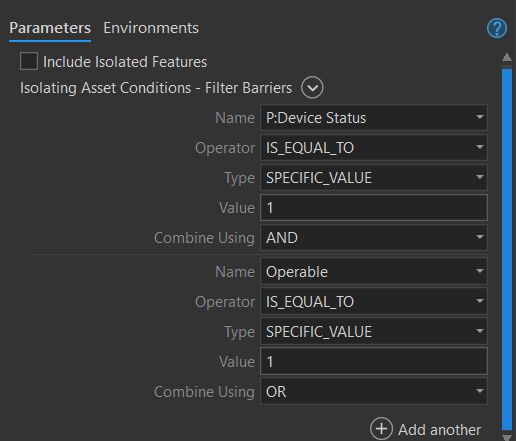Image resolution: width=516 pixels, height=441 pixels.
Task: Open the P:Device Status name dropdown
Action: click(374, 117)
